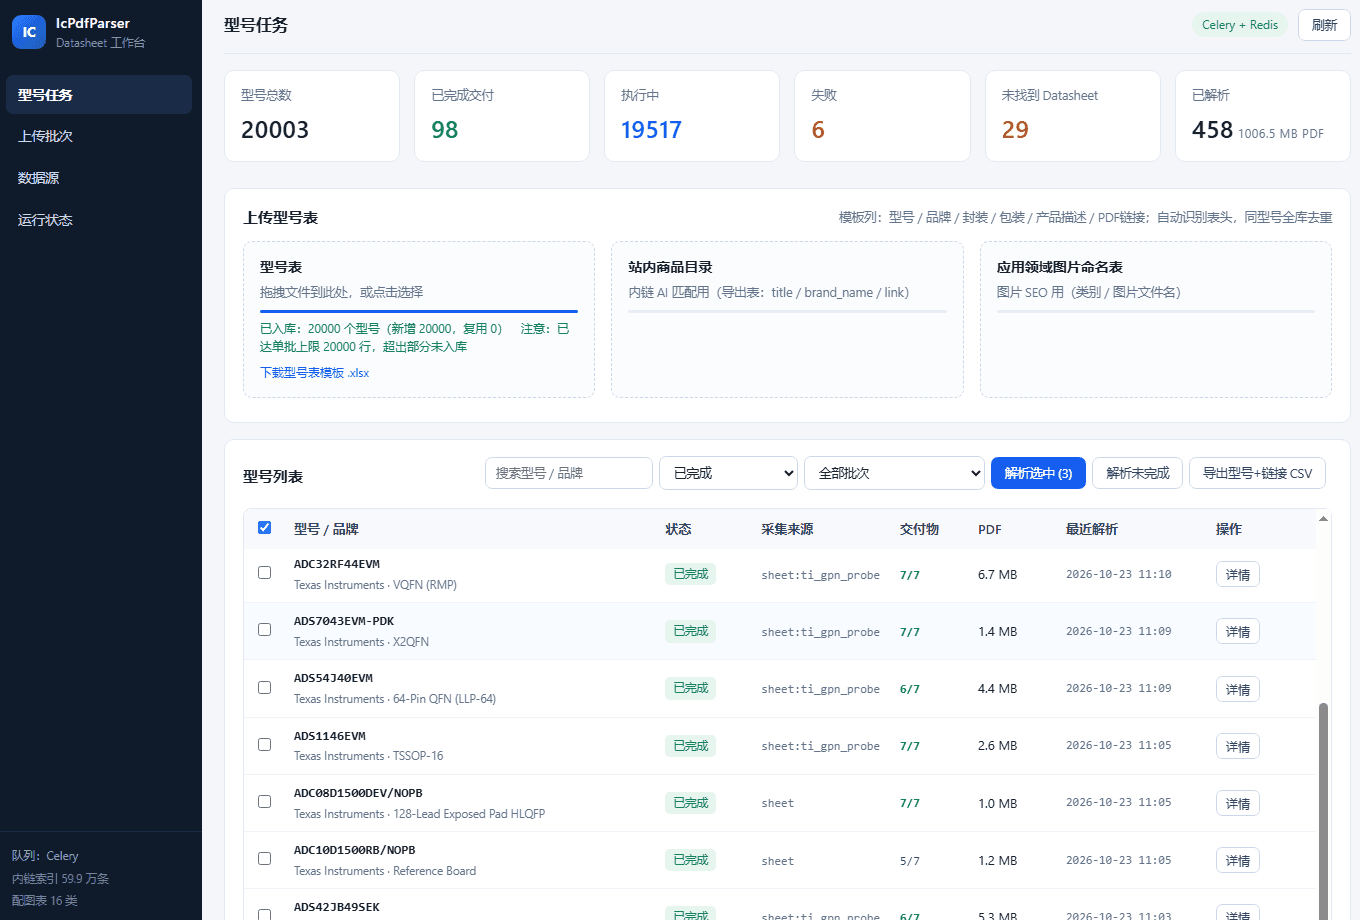Click 导出型号+链接 CSV button

click(1257, 473)
